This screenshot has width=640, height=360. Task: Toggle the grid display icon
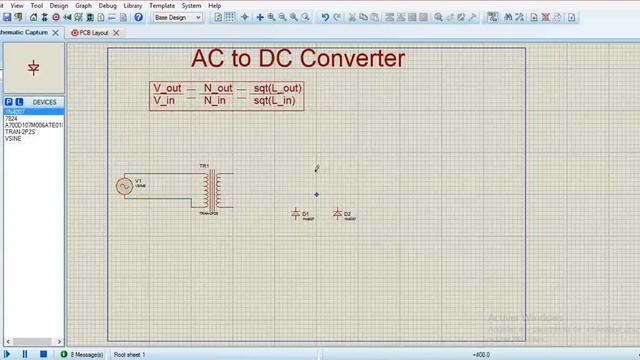pos(230,17)
